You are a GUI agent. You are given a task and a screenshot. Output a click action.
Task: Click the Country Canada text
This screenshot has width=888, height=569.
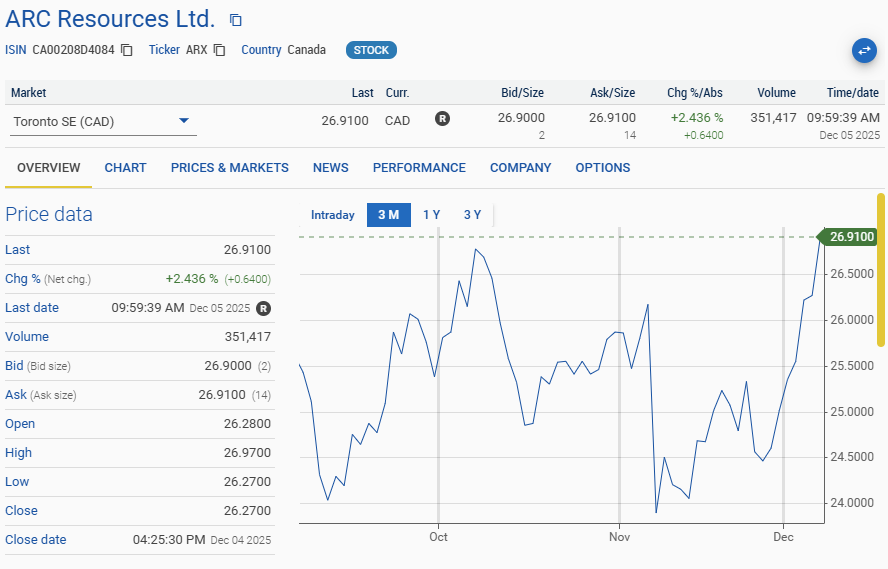[283, 50]
